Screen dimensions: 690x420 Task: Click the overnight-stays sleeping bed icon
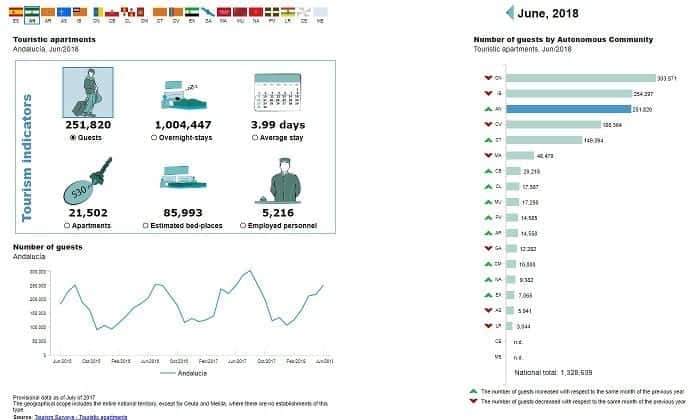[x=186, y=93]
